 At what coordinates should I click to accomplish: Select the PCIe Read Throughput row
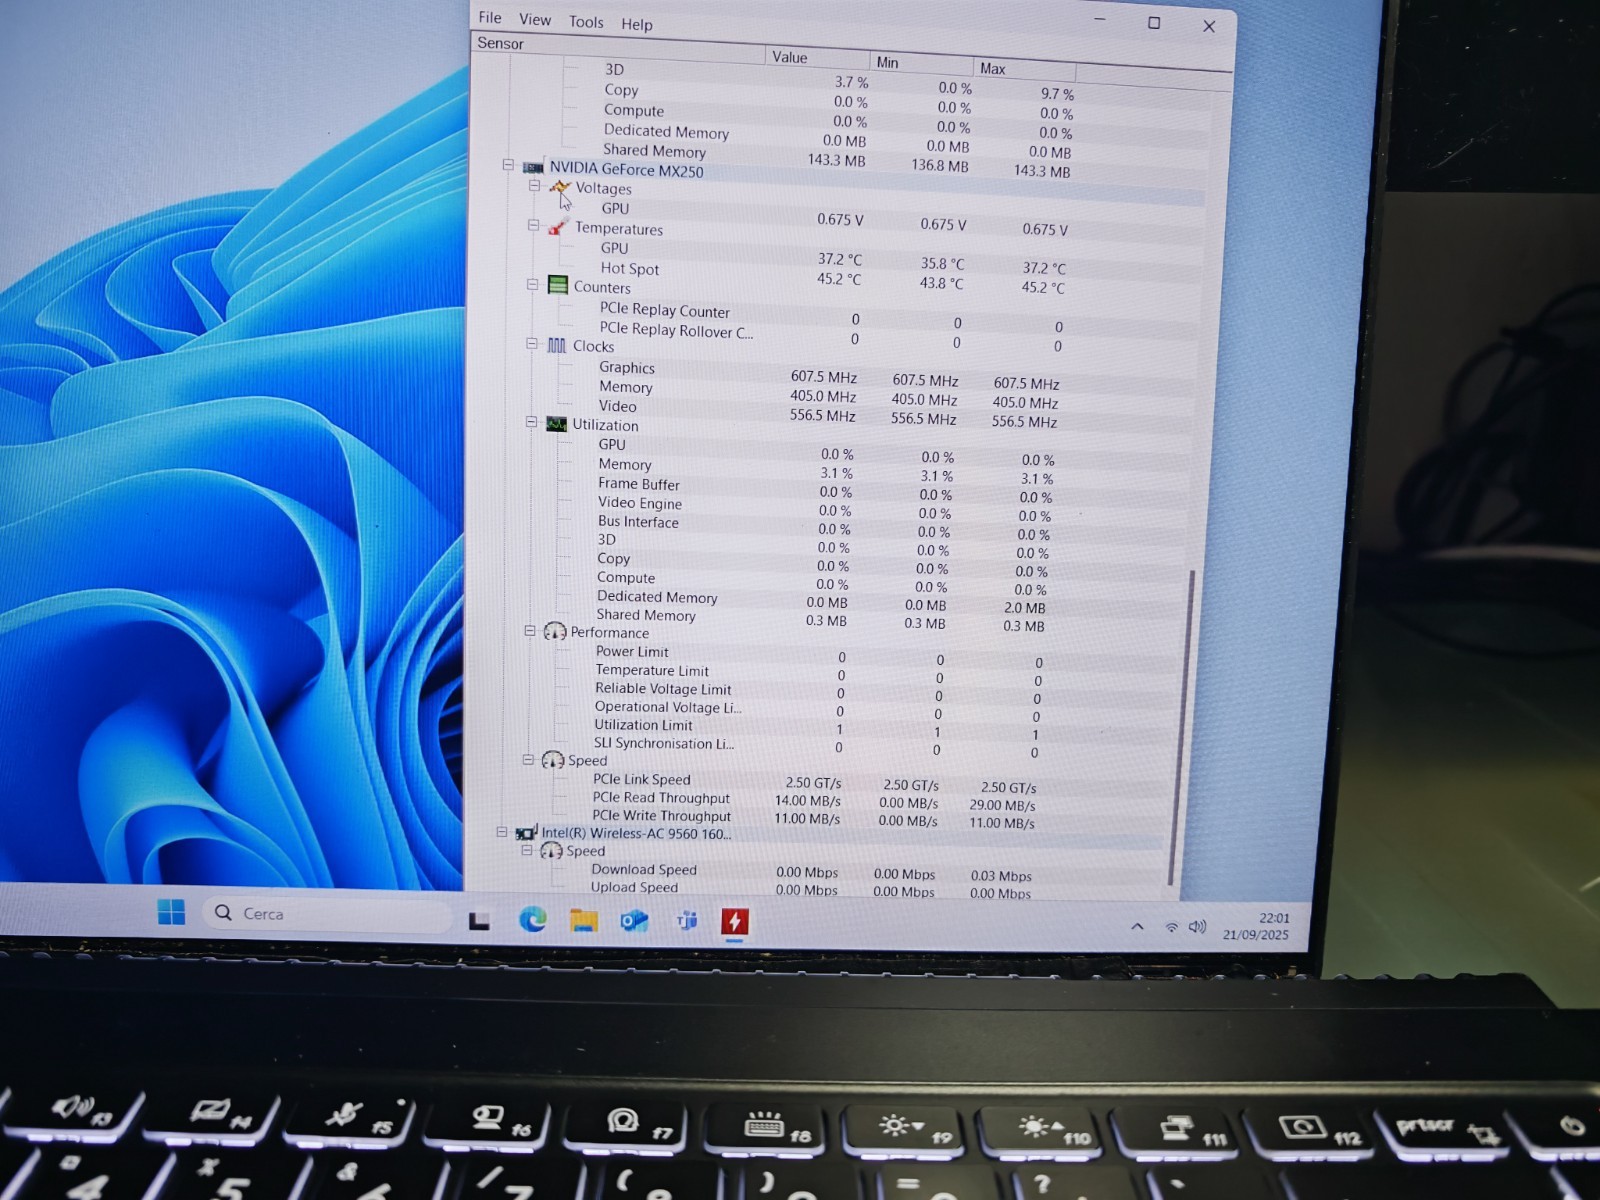pos(814,801)
